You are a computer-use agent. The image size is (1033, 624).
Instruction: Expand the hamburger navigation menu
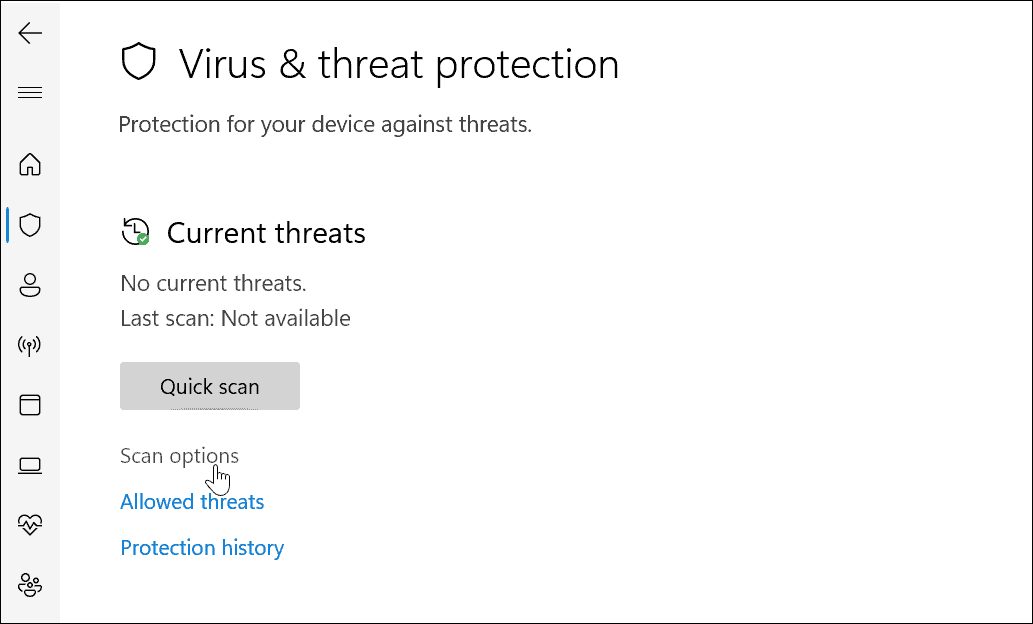[x=30, y=93]
